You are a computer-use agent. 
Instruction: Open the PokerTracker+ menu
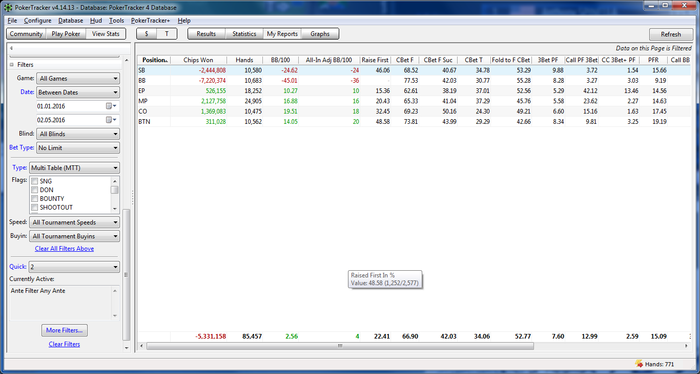pos(150,21)
